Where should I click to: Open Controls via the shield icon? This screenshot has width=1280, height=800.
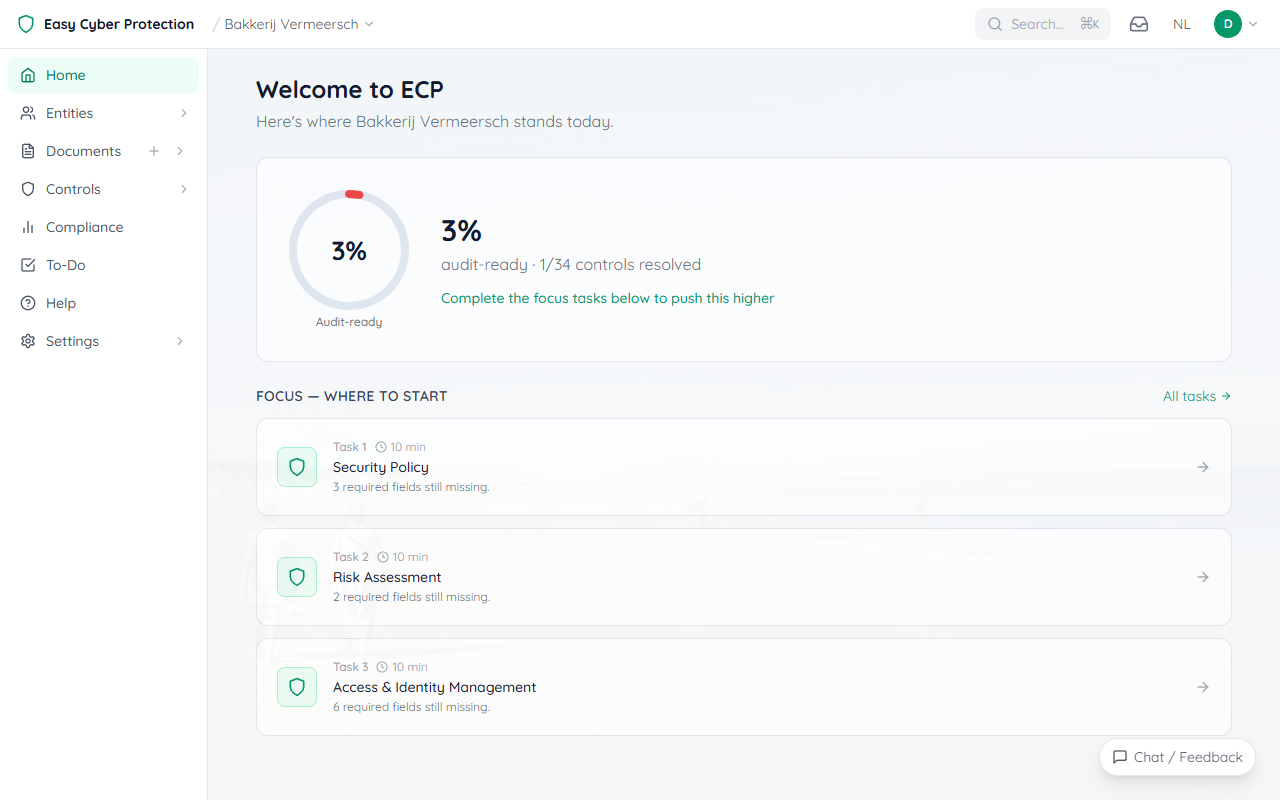pos(28,188)
